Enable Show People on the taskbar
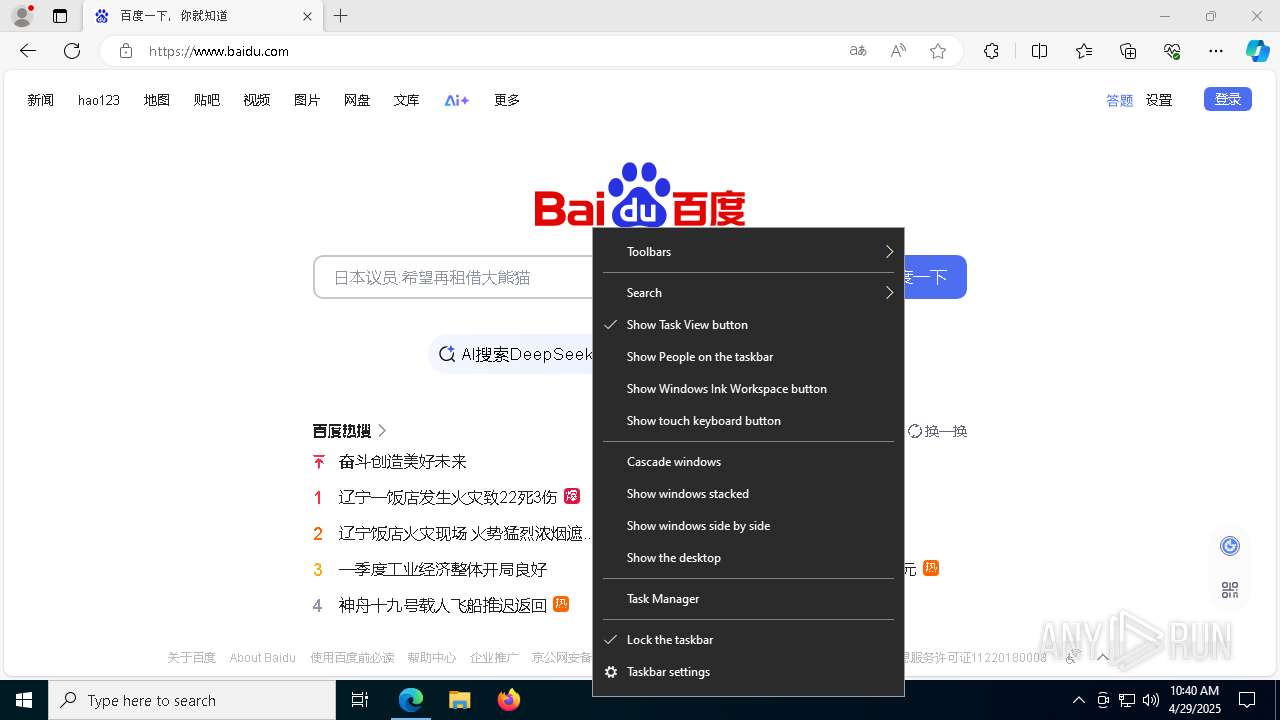Viewport: 1280px width, 720px height. 748,357
